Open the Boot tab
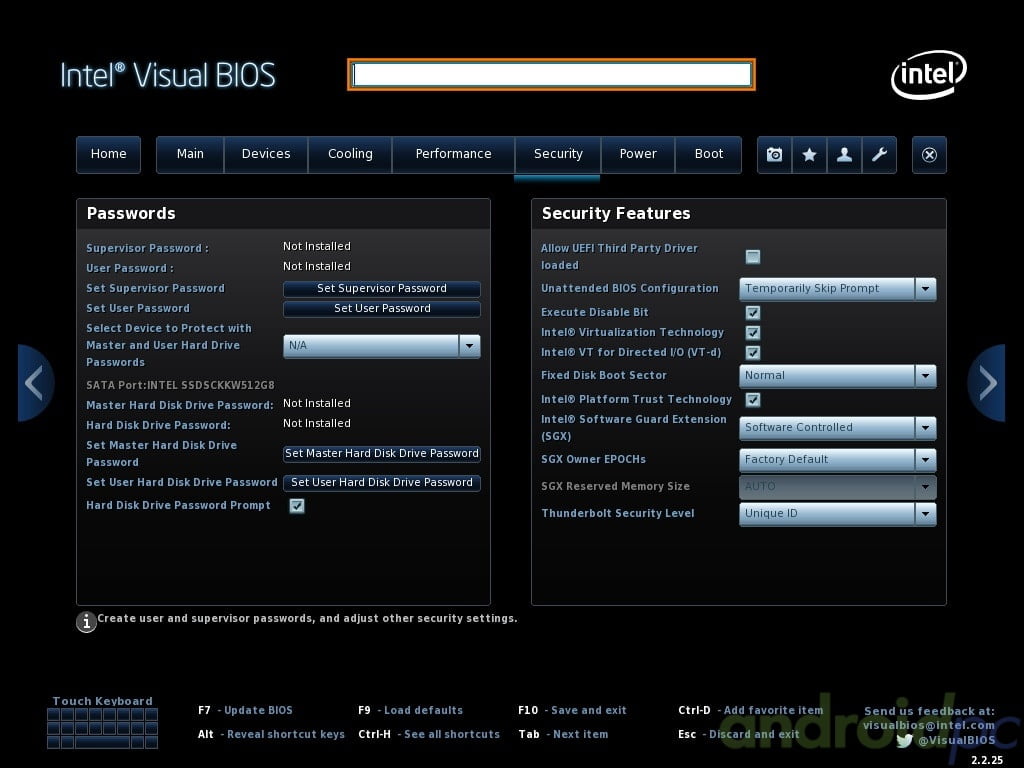Image resolution: width=1024 pixels, height=768 pixels. 708,154
